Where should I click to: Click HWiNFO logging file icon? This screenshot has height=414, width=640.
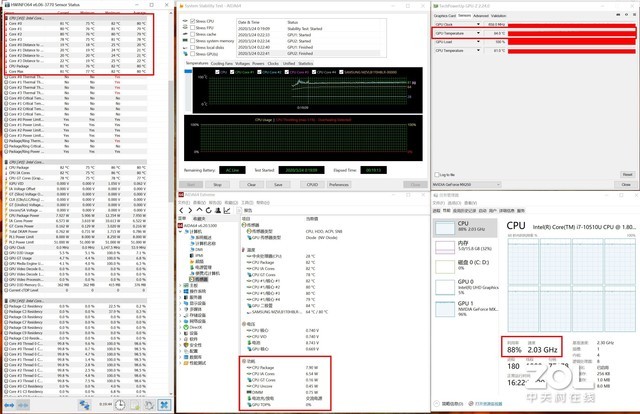[x=135, y=405]
